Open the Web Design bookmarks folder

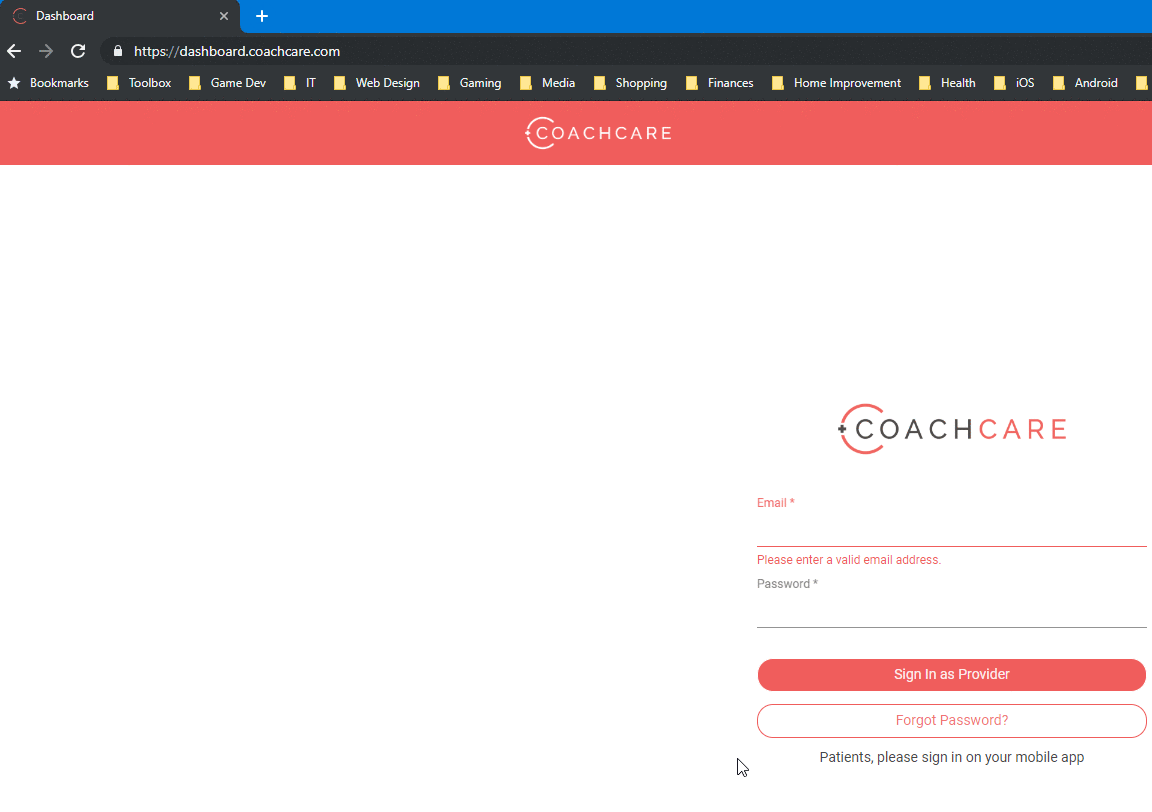pyautogui.click(x=376, y=83)
